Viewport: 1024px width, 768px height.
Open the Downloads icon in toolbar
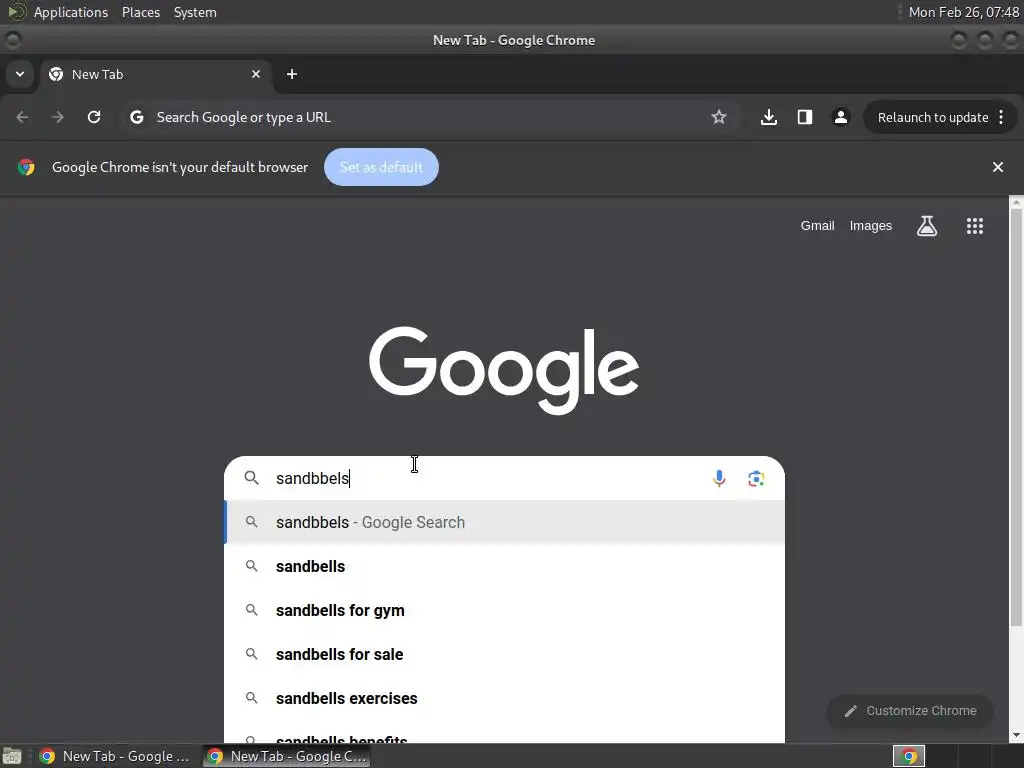click(x=769, y=118)
